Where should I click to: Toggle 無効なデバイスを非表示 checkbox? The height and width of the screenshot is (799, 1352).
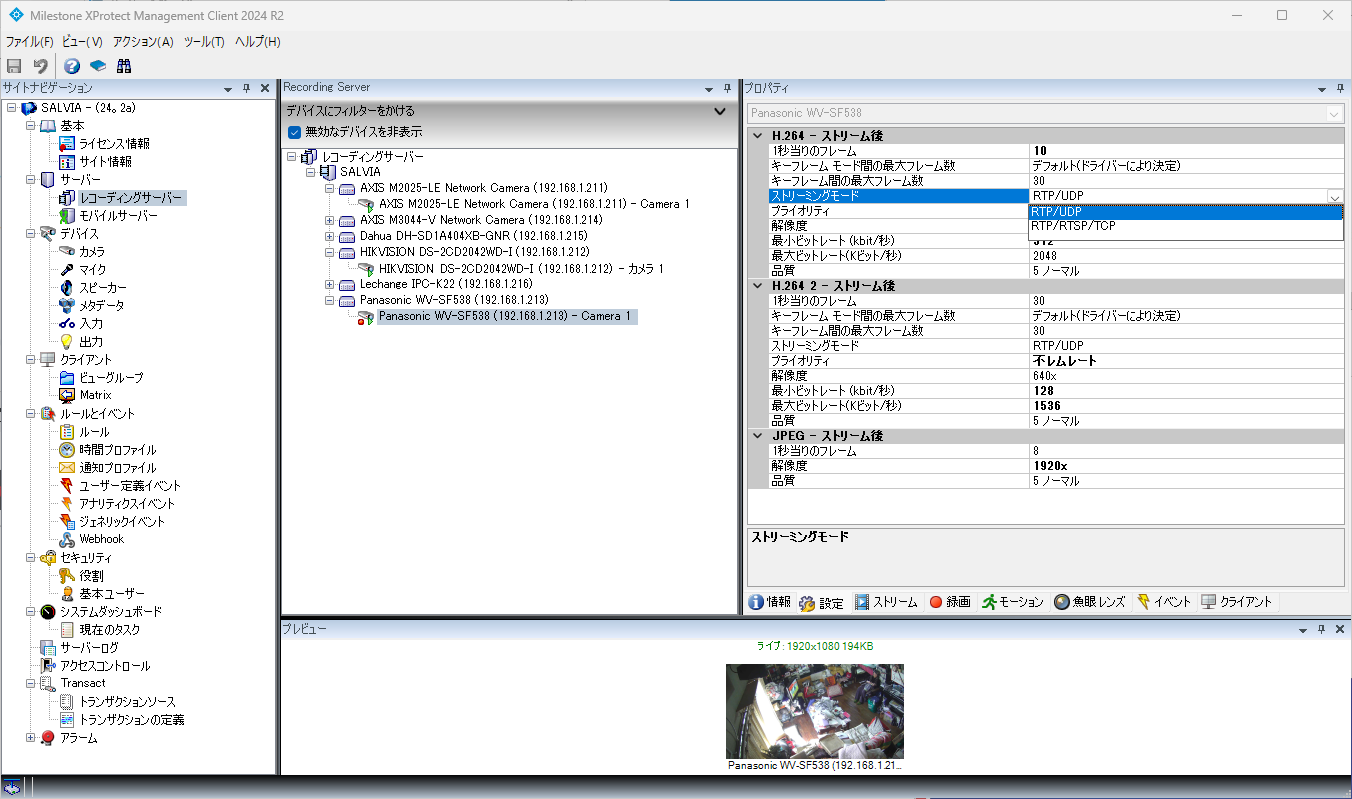pyautogui.click(x=294, y=132)
